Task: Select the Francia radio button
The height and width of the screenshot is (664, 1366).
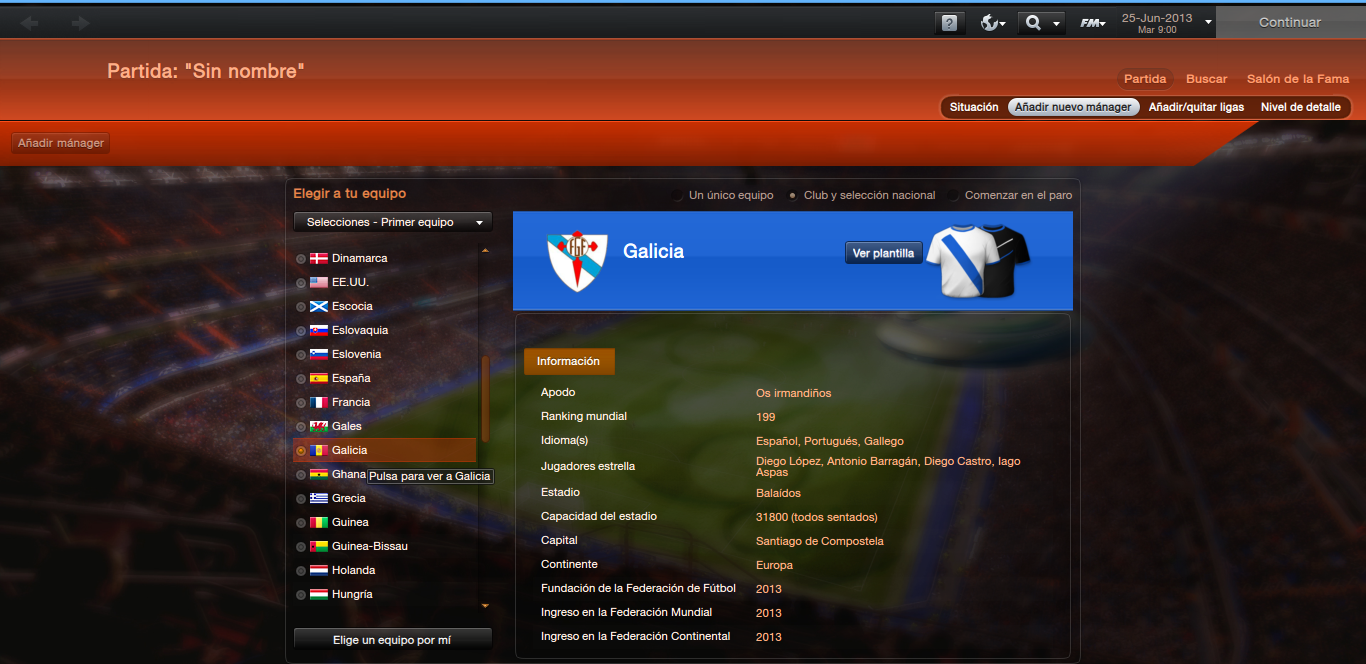Action: 301,402
